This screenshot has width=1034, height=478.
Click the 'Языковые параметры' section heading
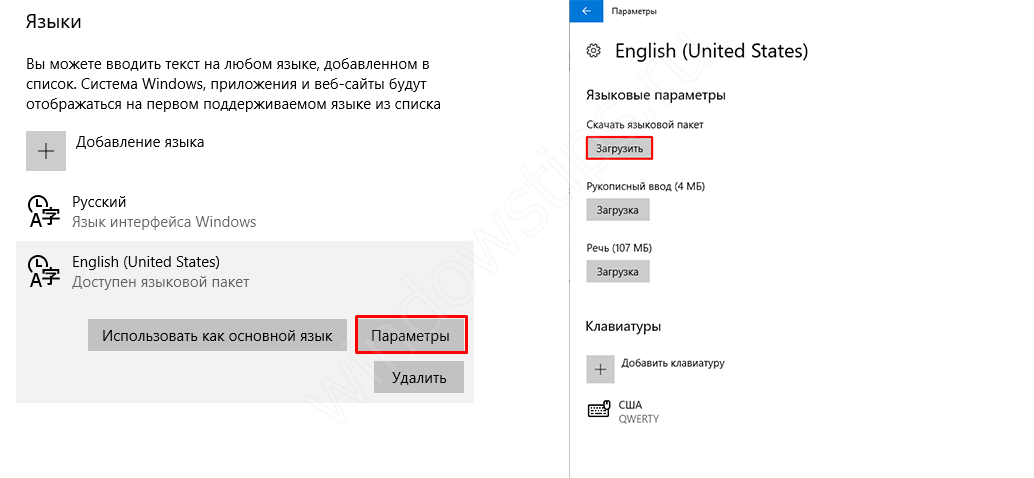click(x=655, y=95)
